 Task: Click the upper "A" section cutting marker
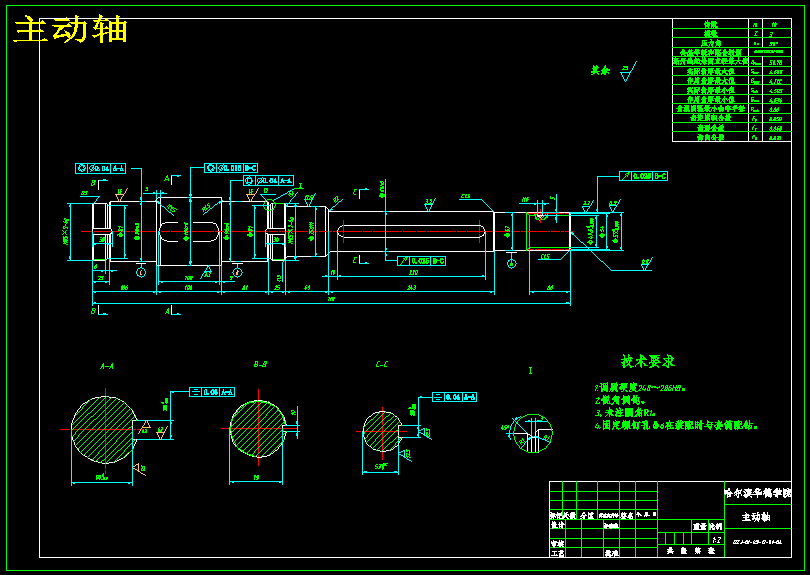[172, 179]
